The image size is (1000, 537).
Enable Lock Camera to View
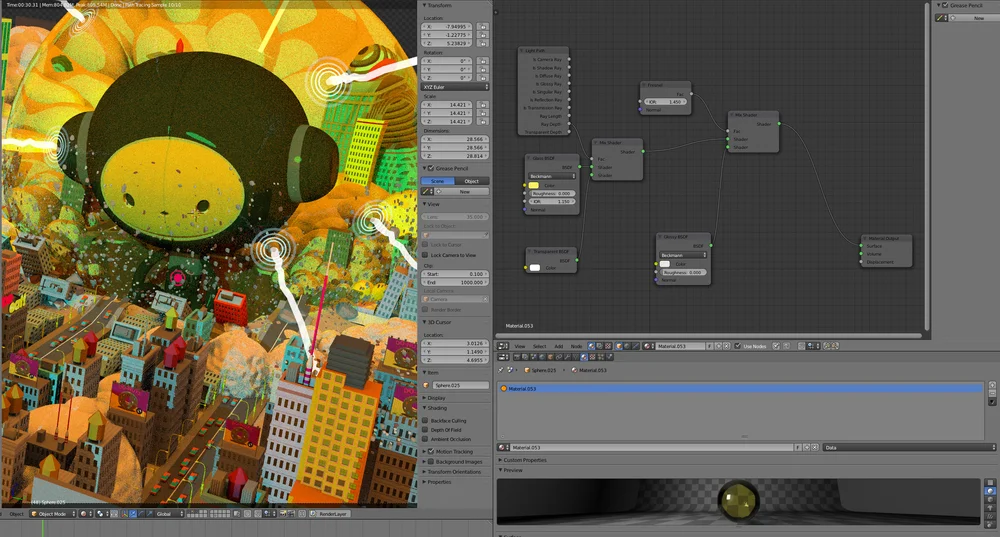(425, 255)
